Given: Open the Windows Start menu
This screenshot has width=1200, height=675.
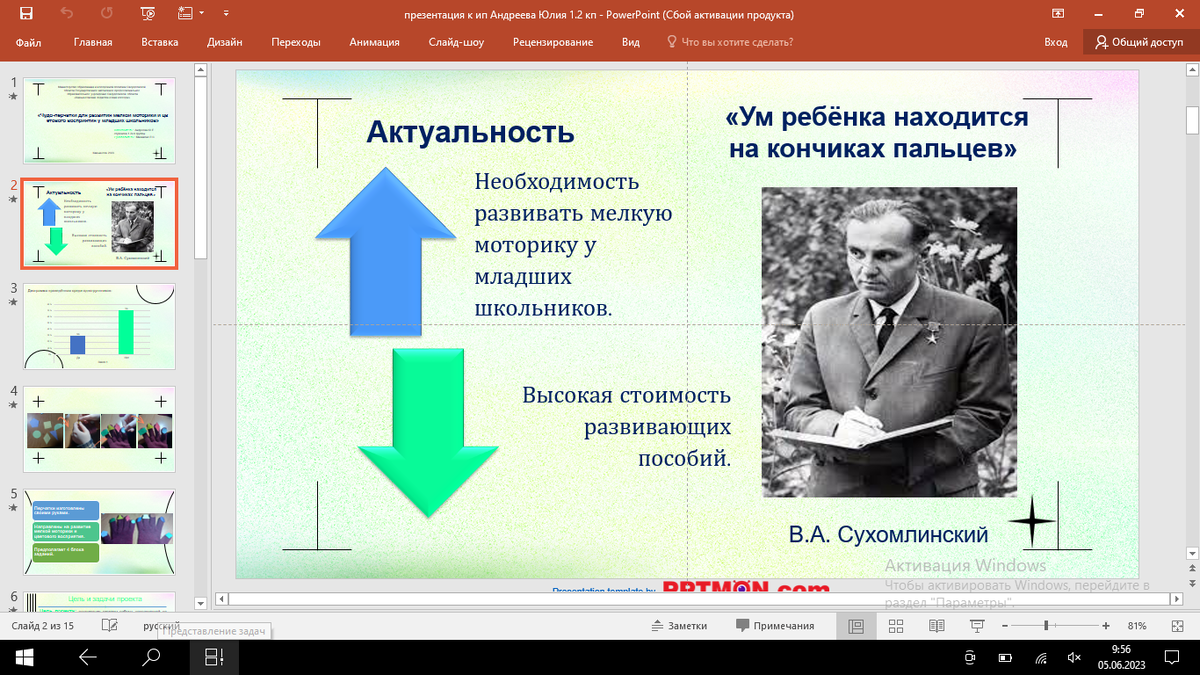Looking at the screenshot, I should click(x=25, y=657).
